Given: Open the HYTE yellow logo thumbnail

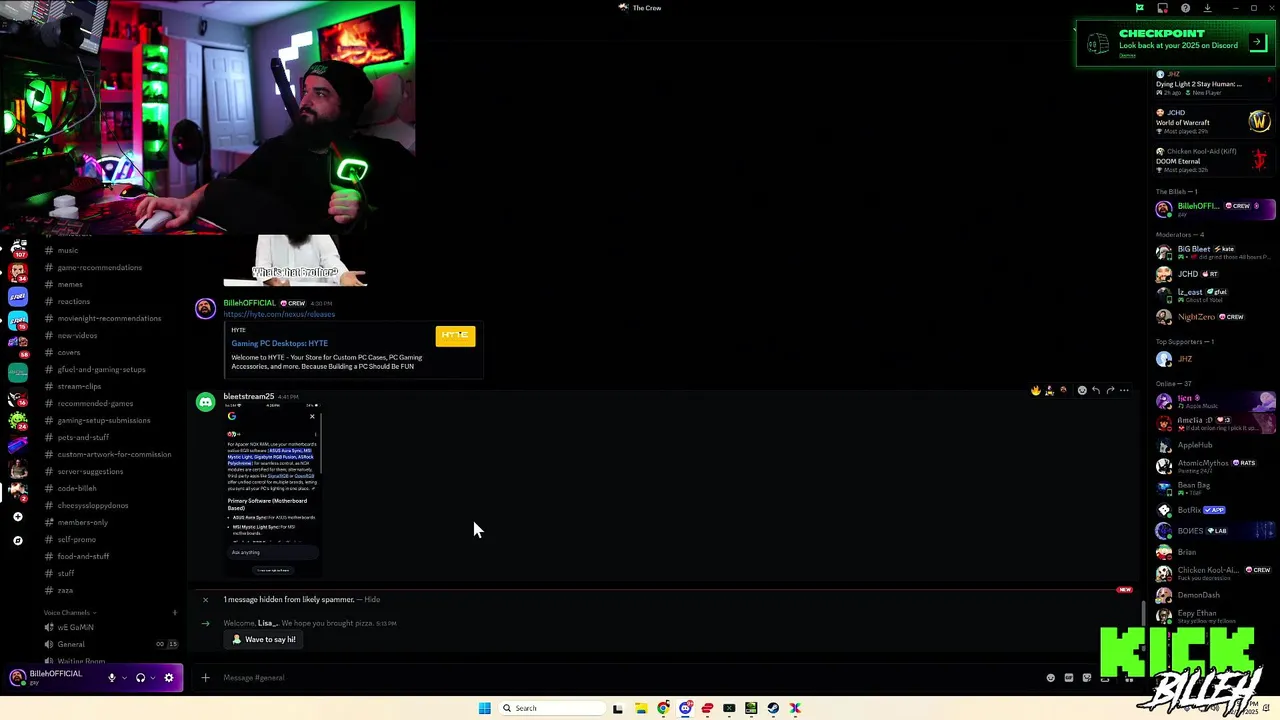Looking at the screenshot, I should point(455,335).
